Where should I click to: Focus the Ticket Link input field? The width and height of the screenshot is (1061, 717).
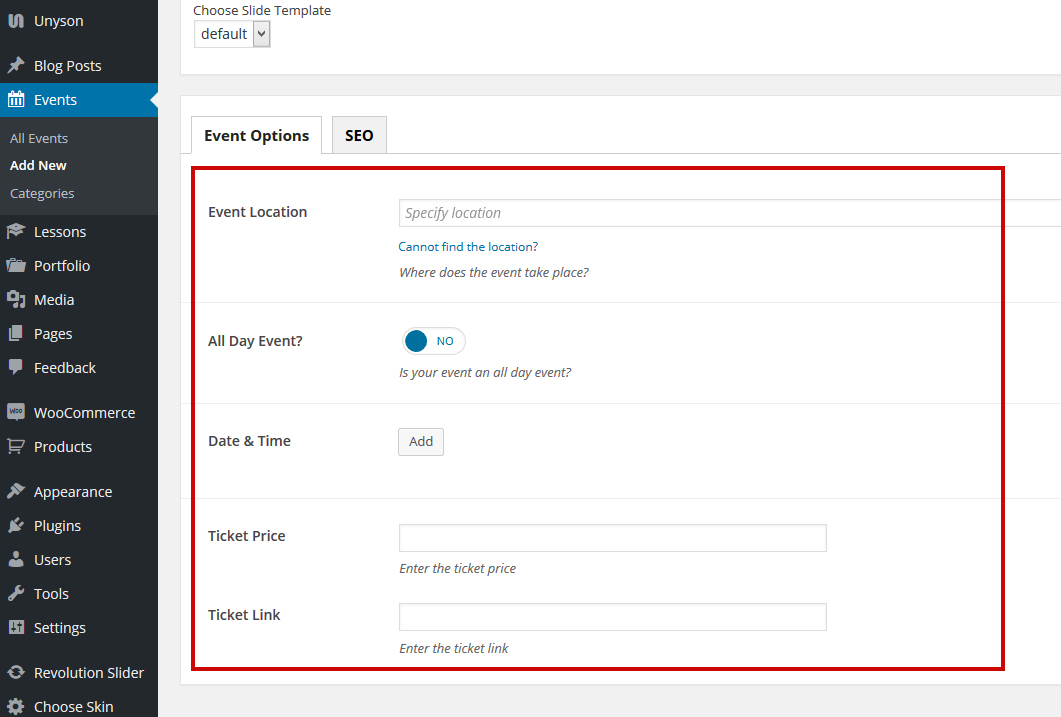click(x=612, y=617)
